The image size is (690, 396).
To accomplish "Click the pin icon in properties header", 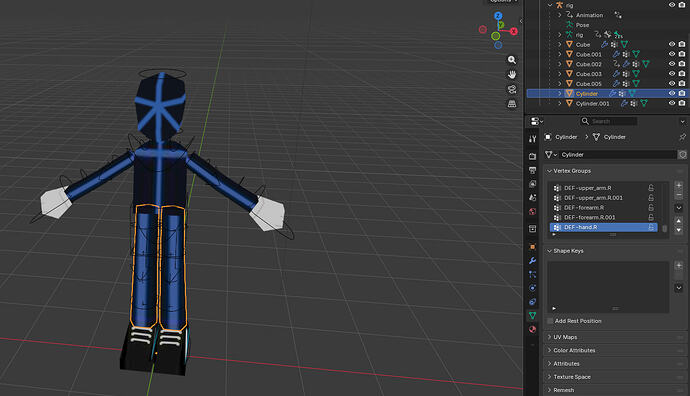I will (682, 137).
